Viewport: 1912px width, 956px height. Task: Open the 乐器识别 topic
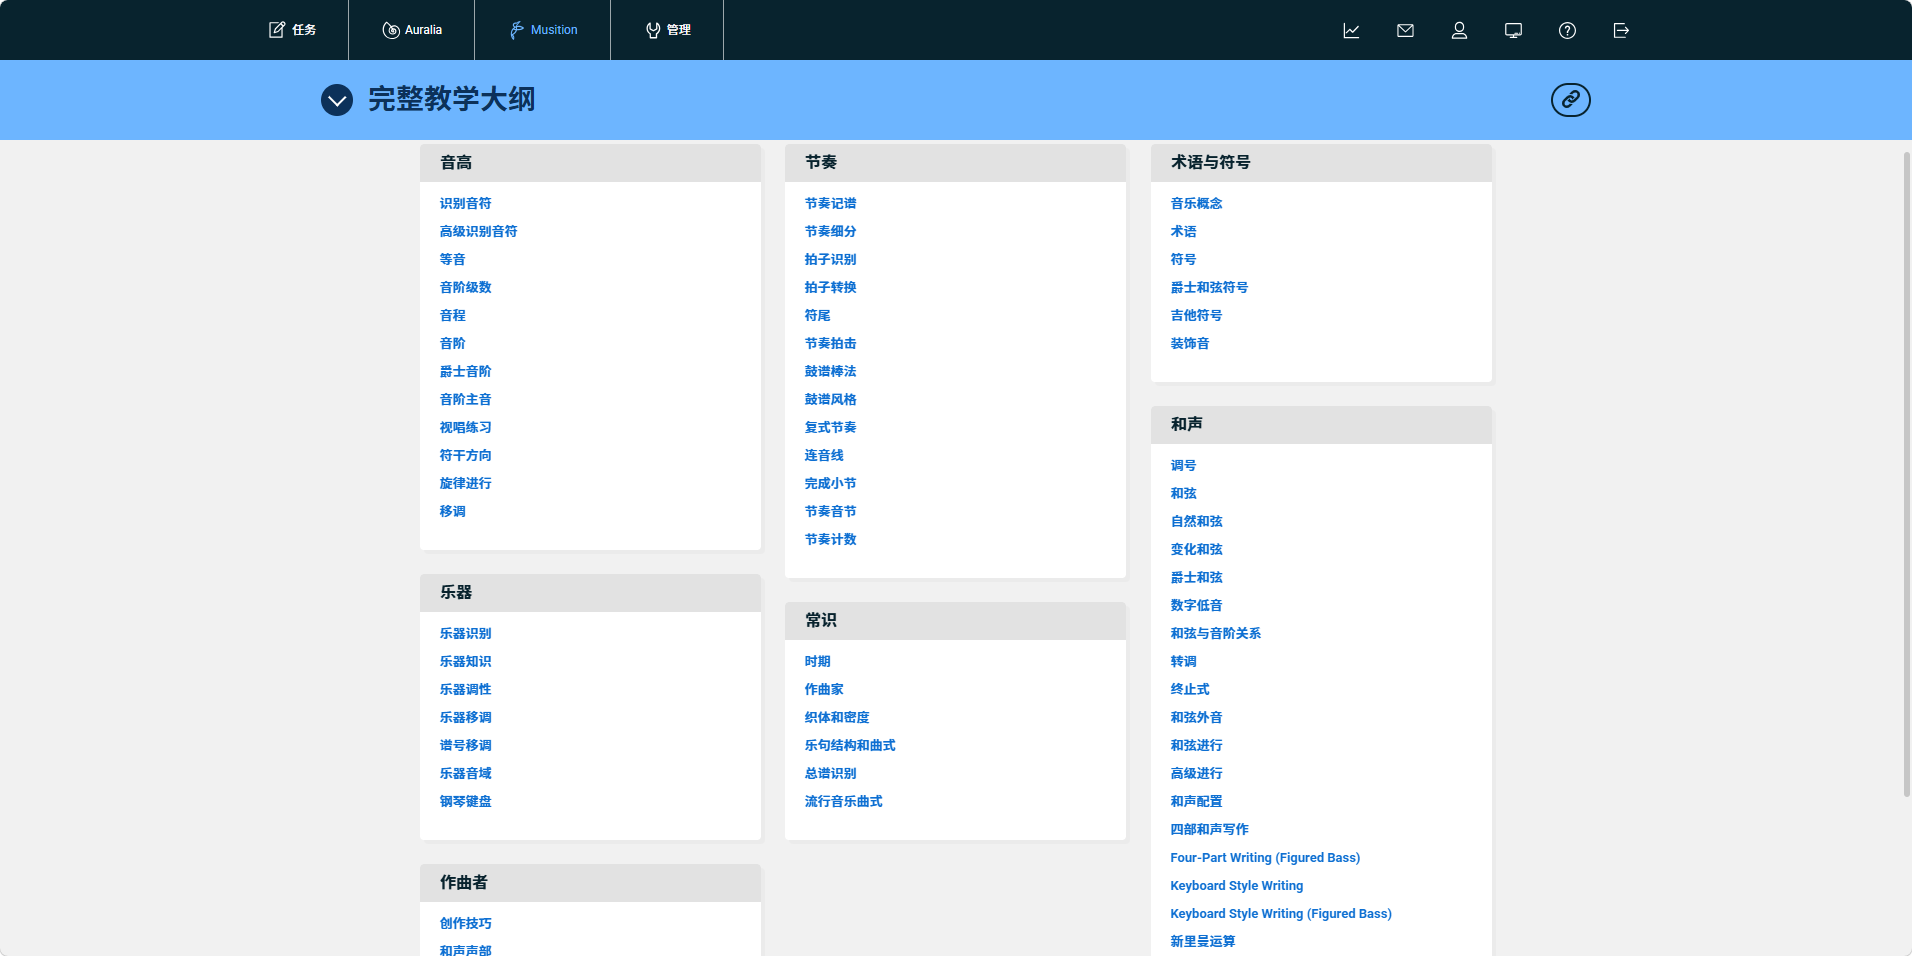(x=465, y=633)
